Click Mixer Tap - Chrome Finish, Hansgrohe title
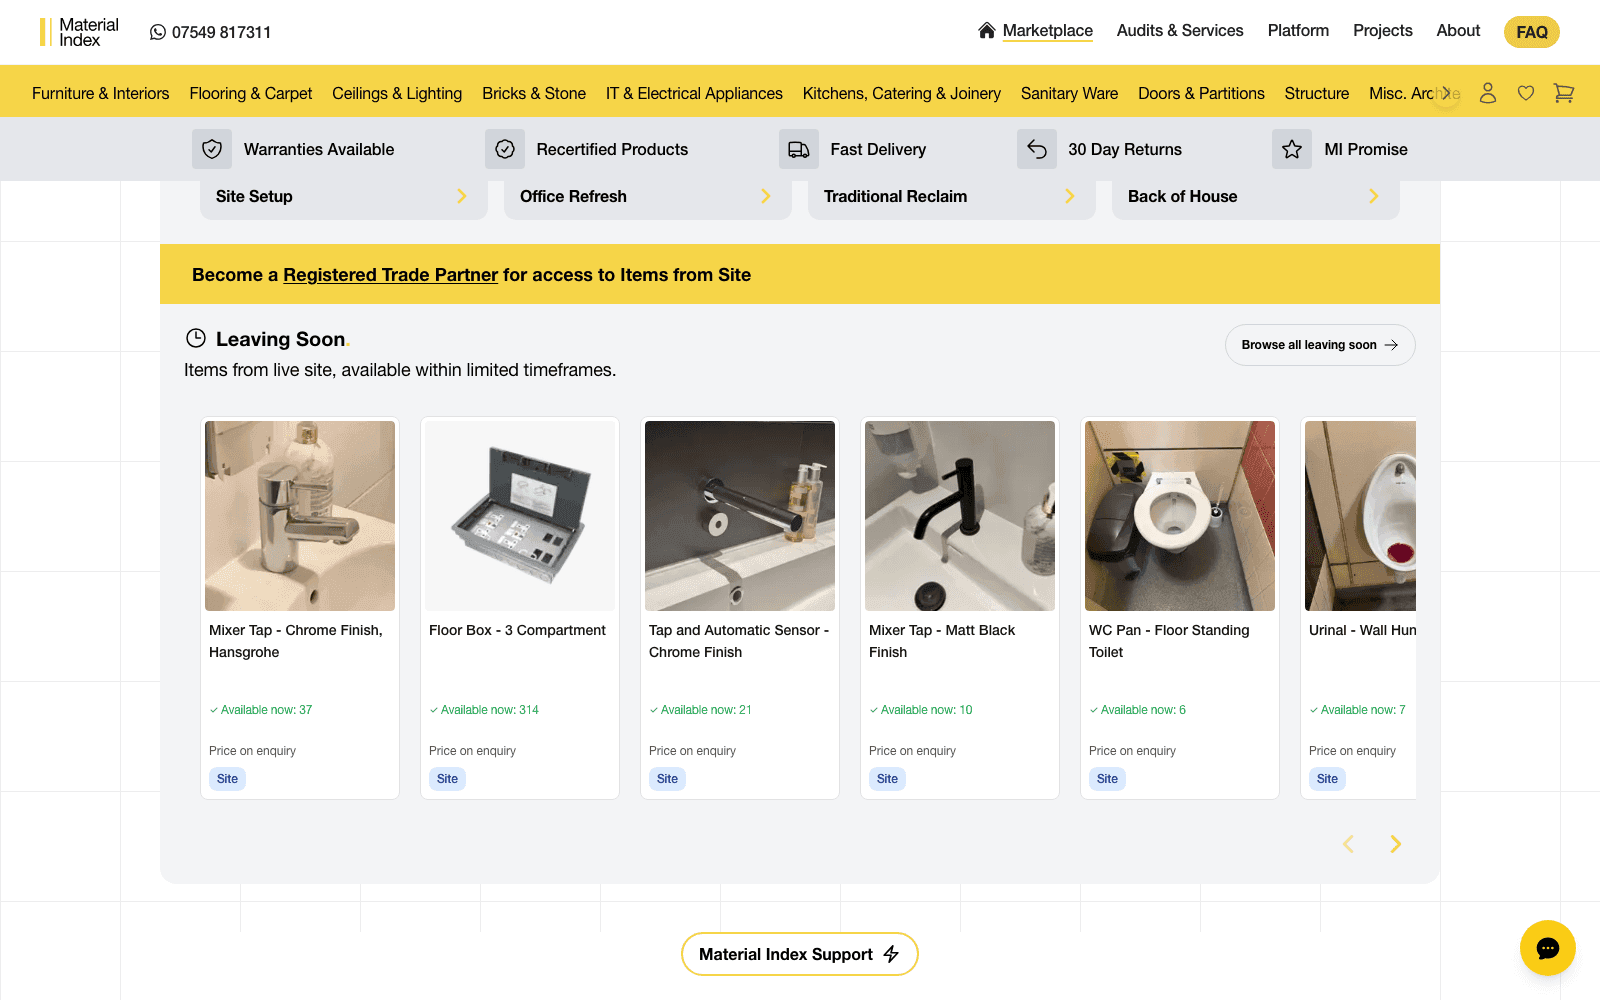 click(x=296, y=641)
